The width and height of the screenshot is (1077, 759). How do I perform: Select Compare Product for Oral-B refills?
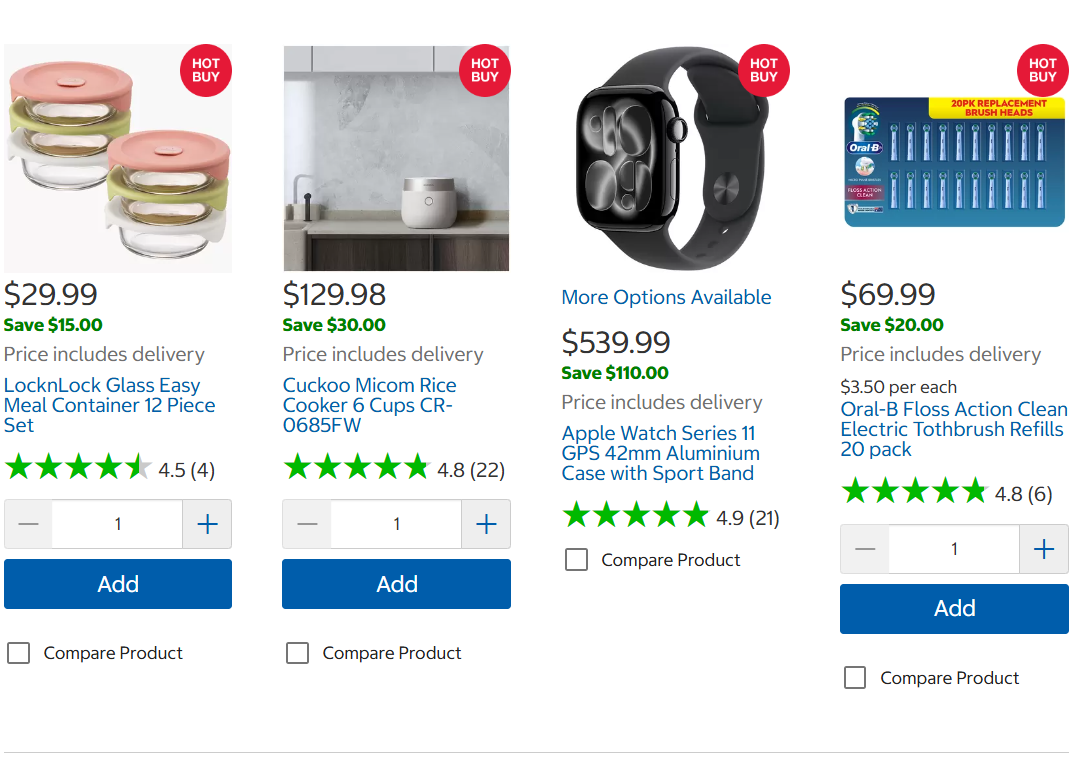click(855, 678)
